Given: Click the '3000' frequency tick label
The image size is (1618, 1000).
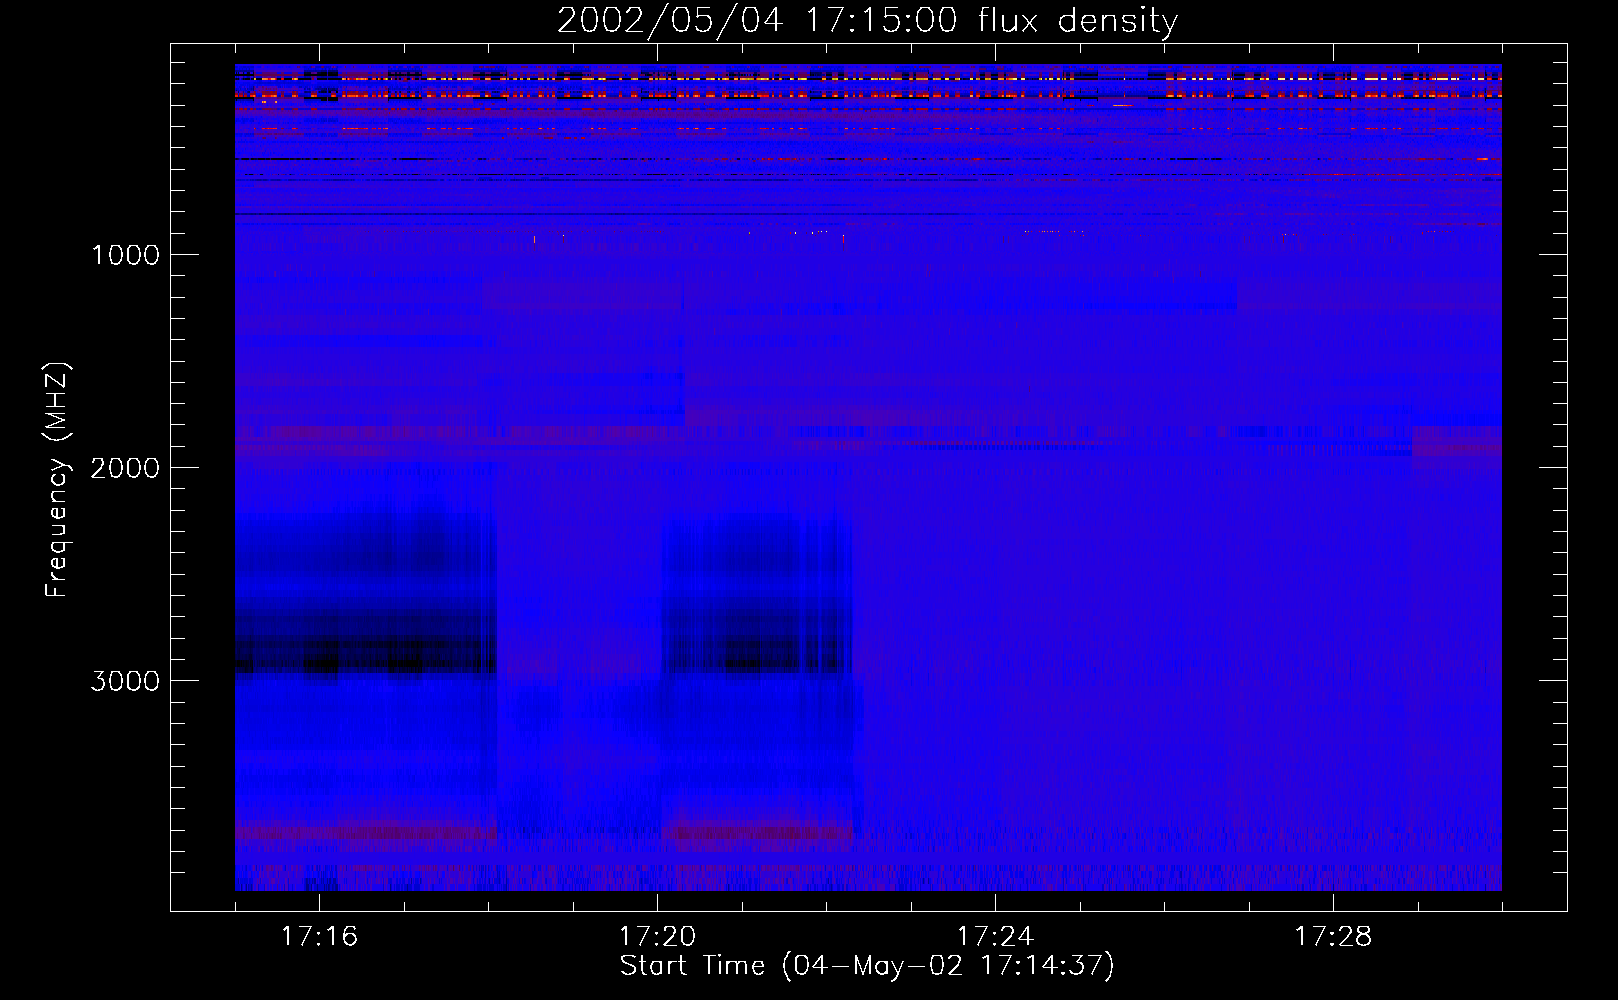Looking at the screenshot, I should 125,681.
